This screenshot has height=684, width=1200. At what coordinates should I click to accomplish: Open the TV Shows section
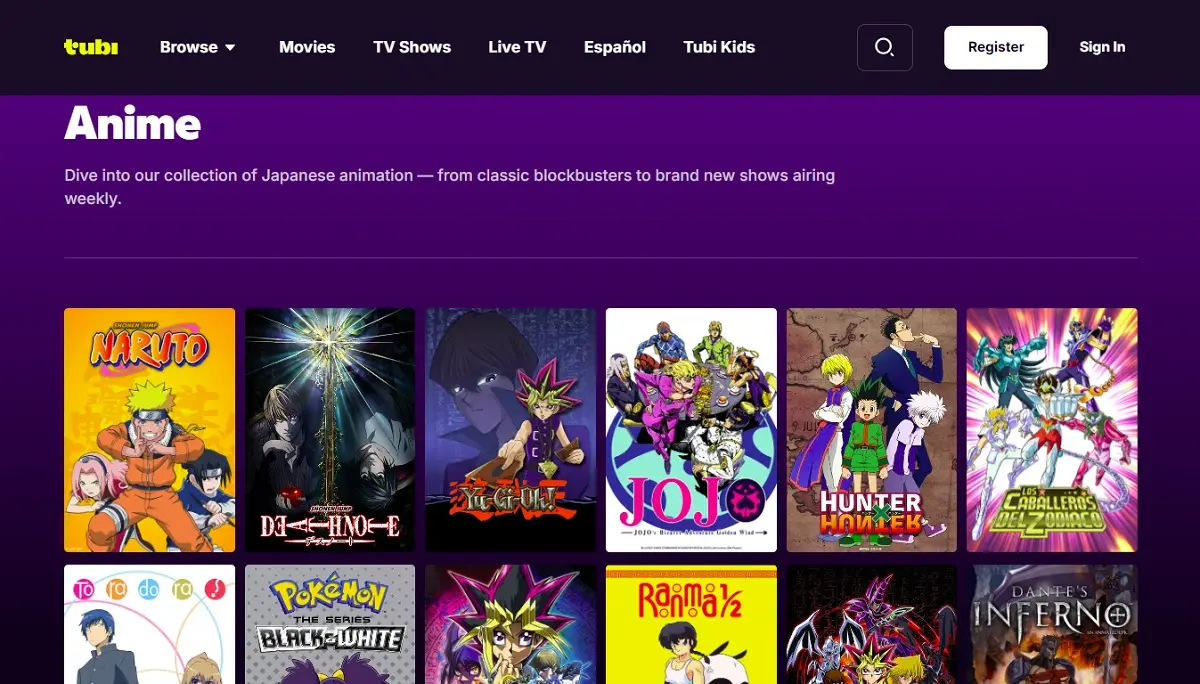412,47
